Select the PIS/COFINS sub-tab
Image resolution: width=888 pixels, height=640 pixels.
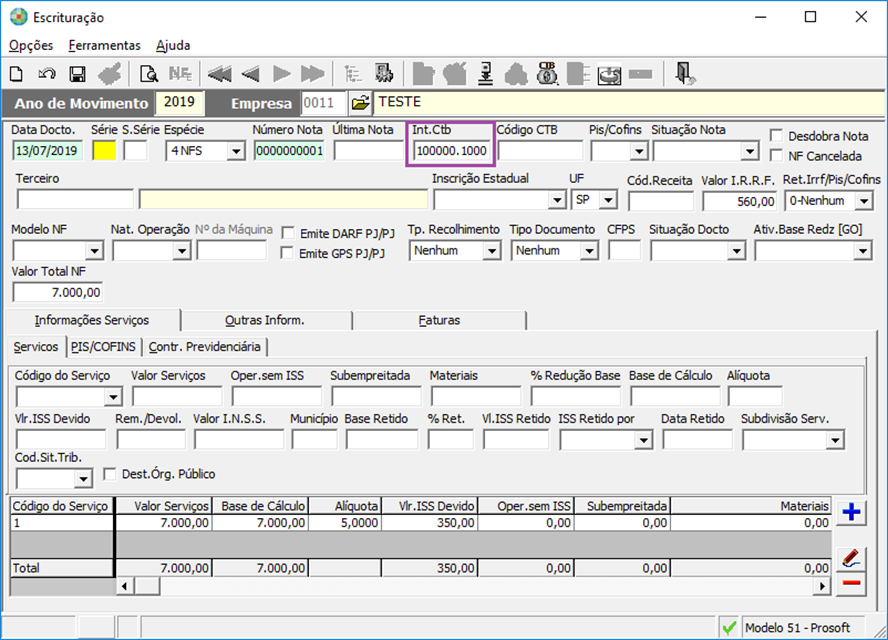[x=103, y=347]
